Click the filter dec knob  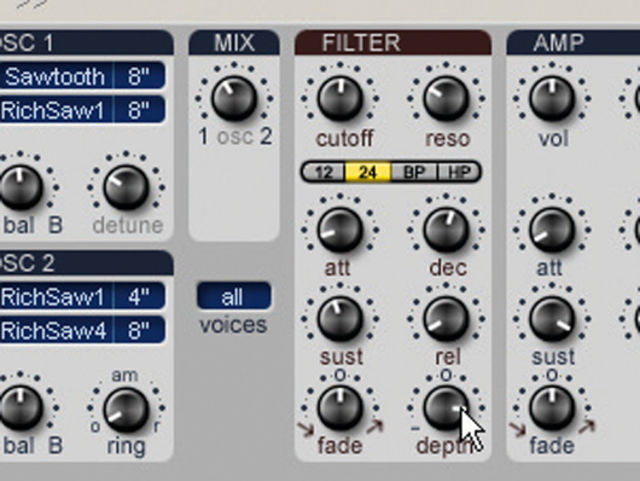point(446,229)
